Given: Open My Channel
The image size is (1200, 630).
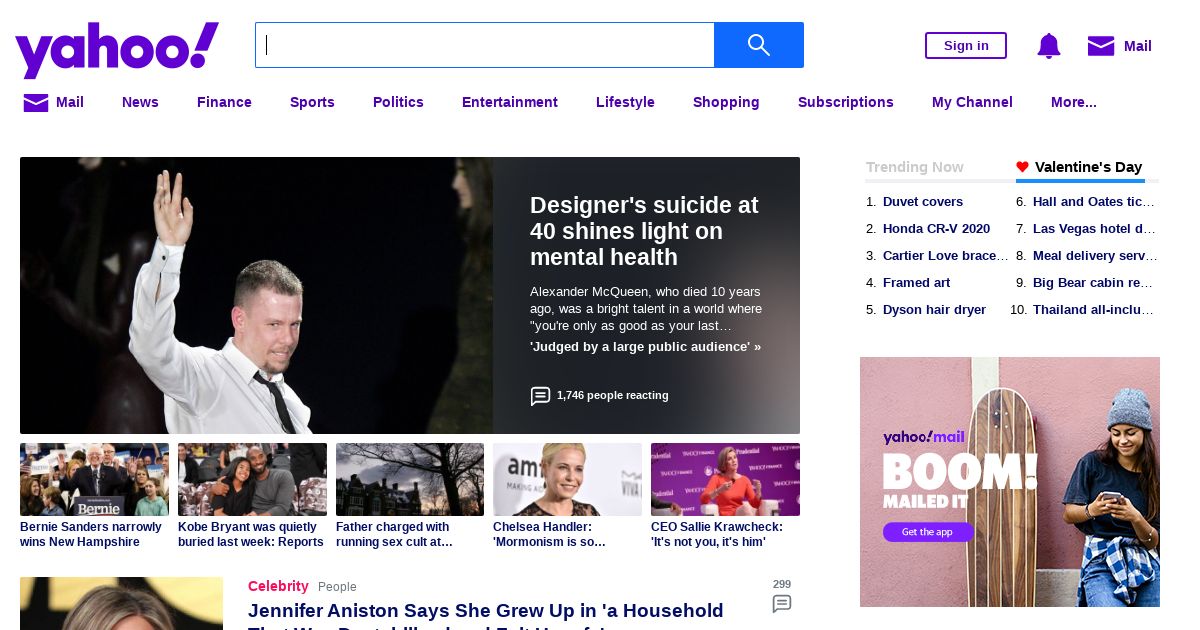Looking at the screenshot, I should pos(972,102).
